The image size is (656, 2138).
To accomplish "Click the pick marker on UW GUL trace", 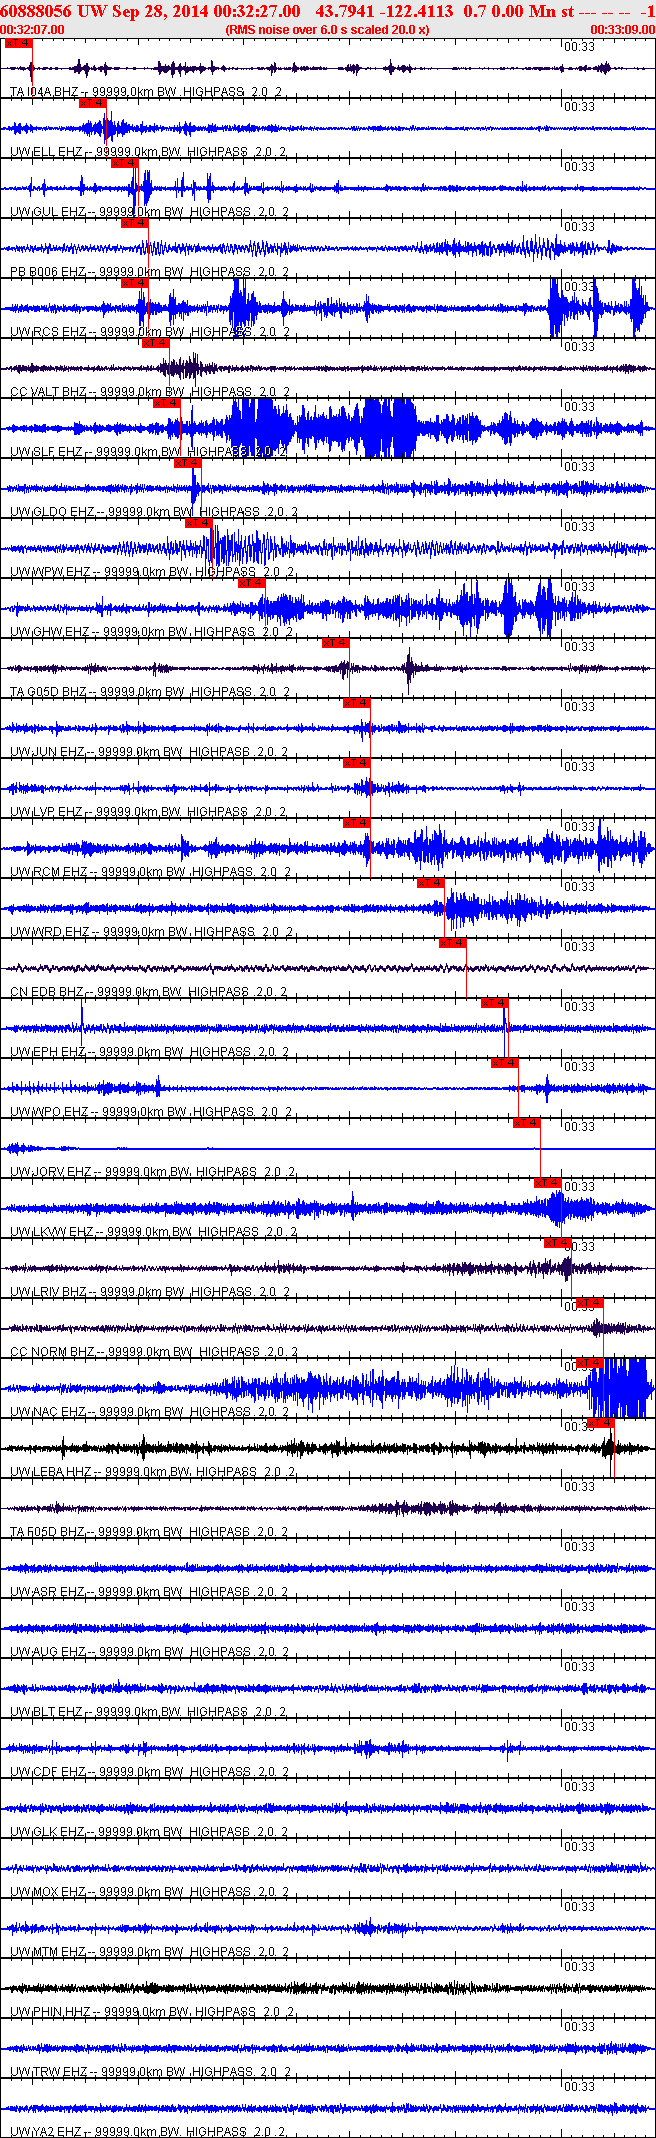I will click(124, 163).
